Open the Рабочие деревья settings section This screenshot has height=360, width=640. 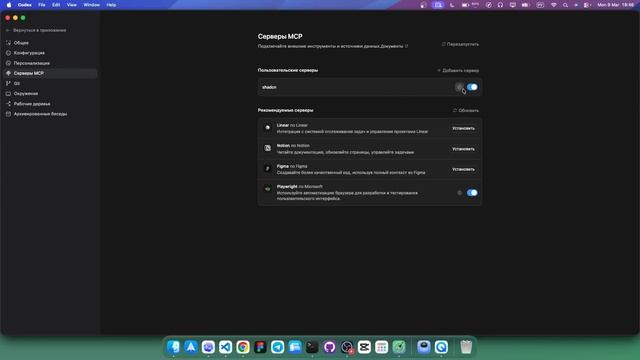pyautogui.click(x=32, y=104)
